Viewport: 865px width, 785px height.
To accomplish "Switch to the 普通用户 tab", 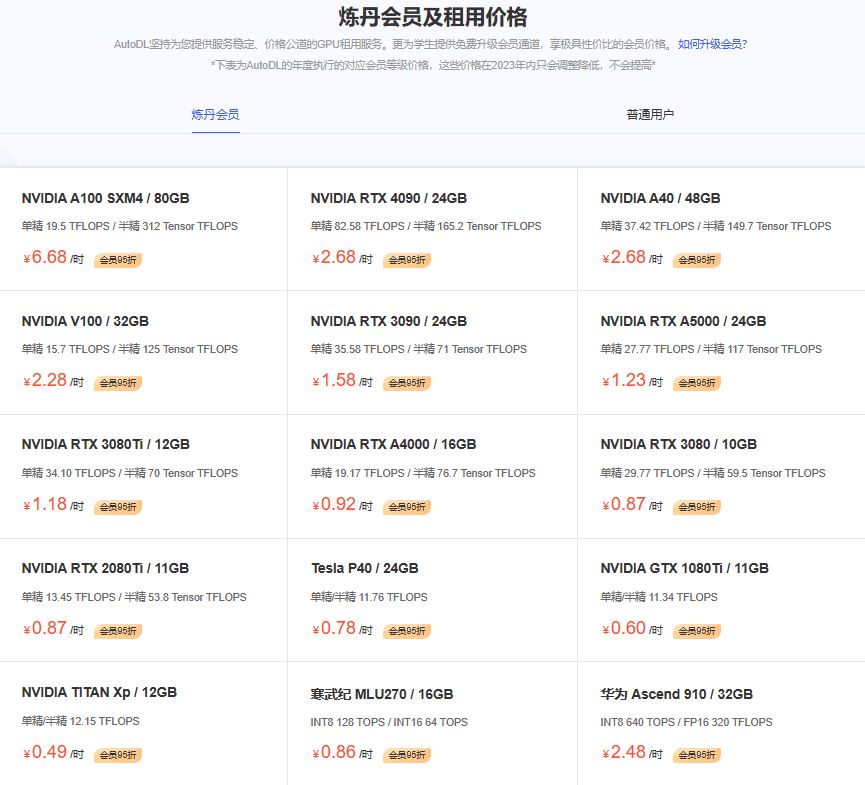I will [650, 115].
